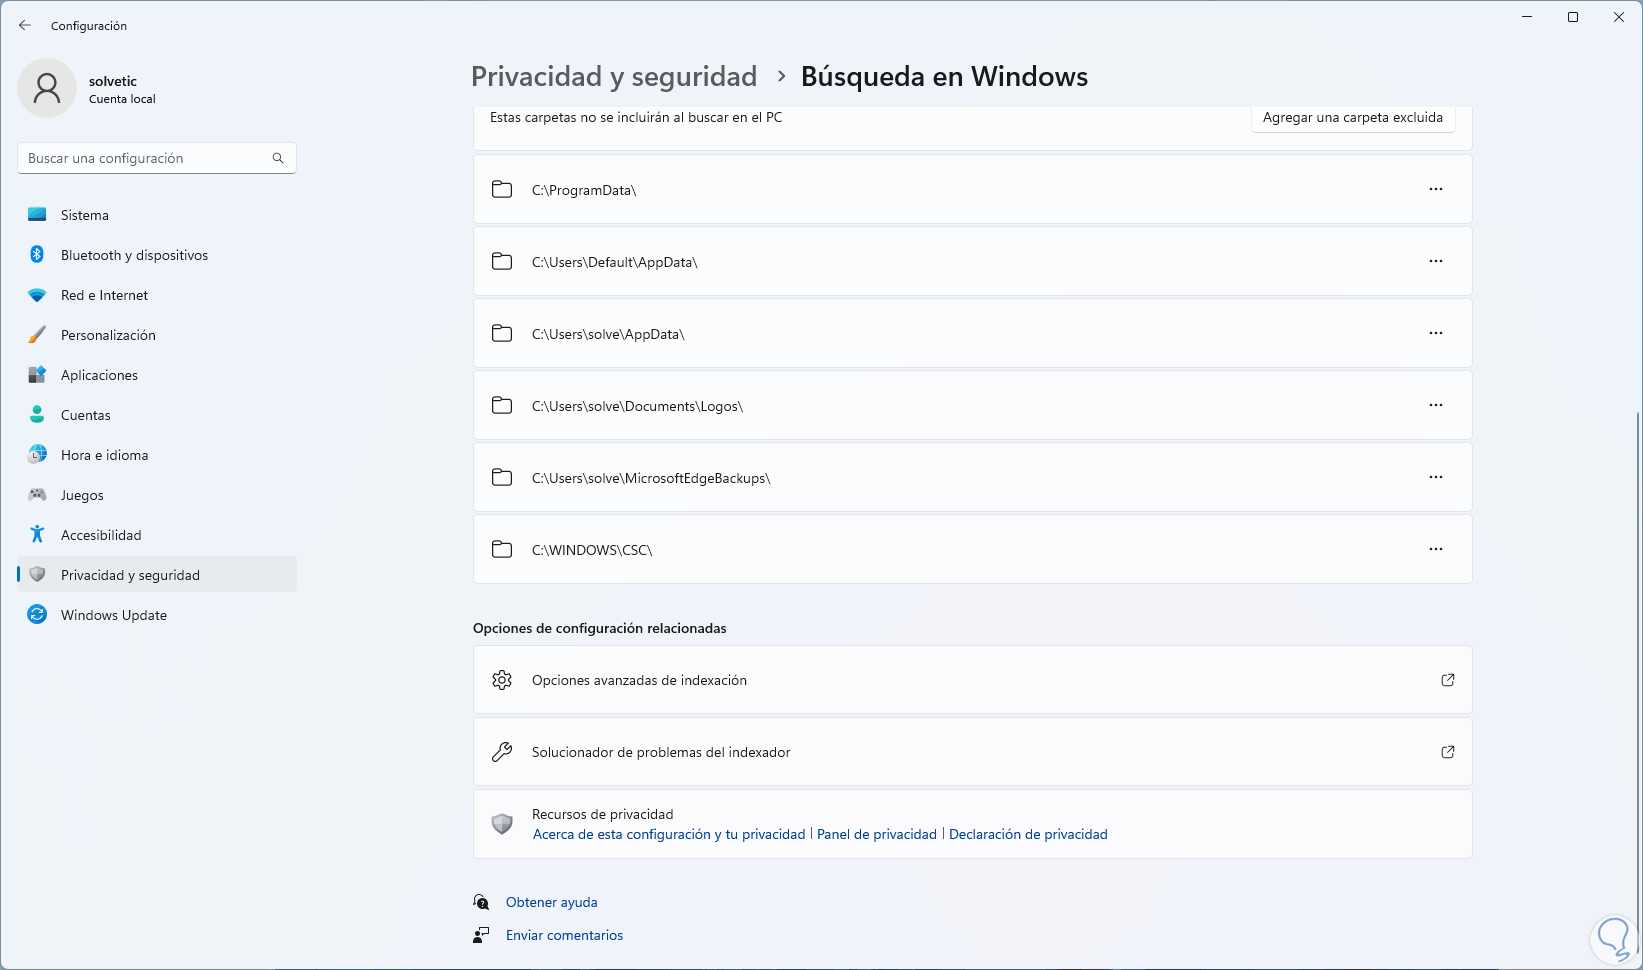Select Sistema in the sidebar

point(85,215)
